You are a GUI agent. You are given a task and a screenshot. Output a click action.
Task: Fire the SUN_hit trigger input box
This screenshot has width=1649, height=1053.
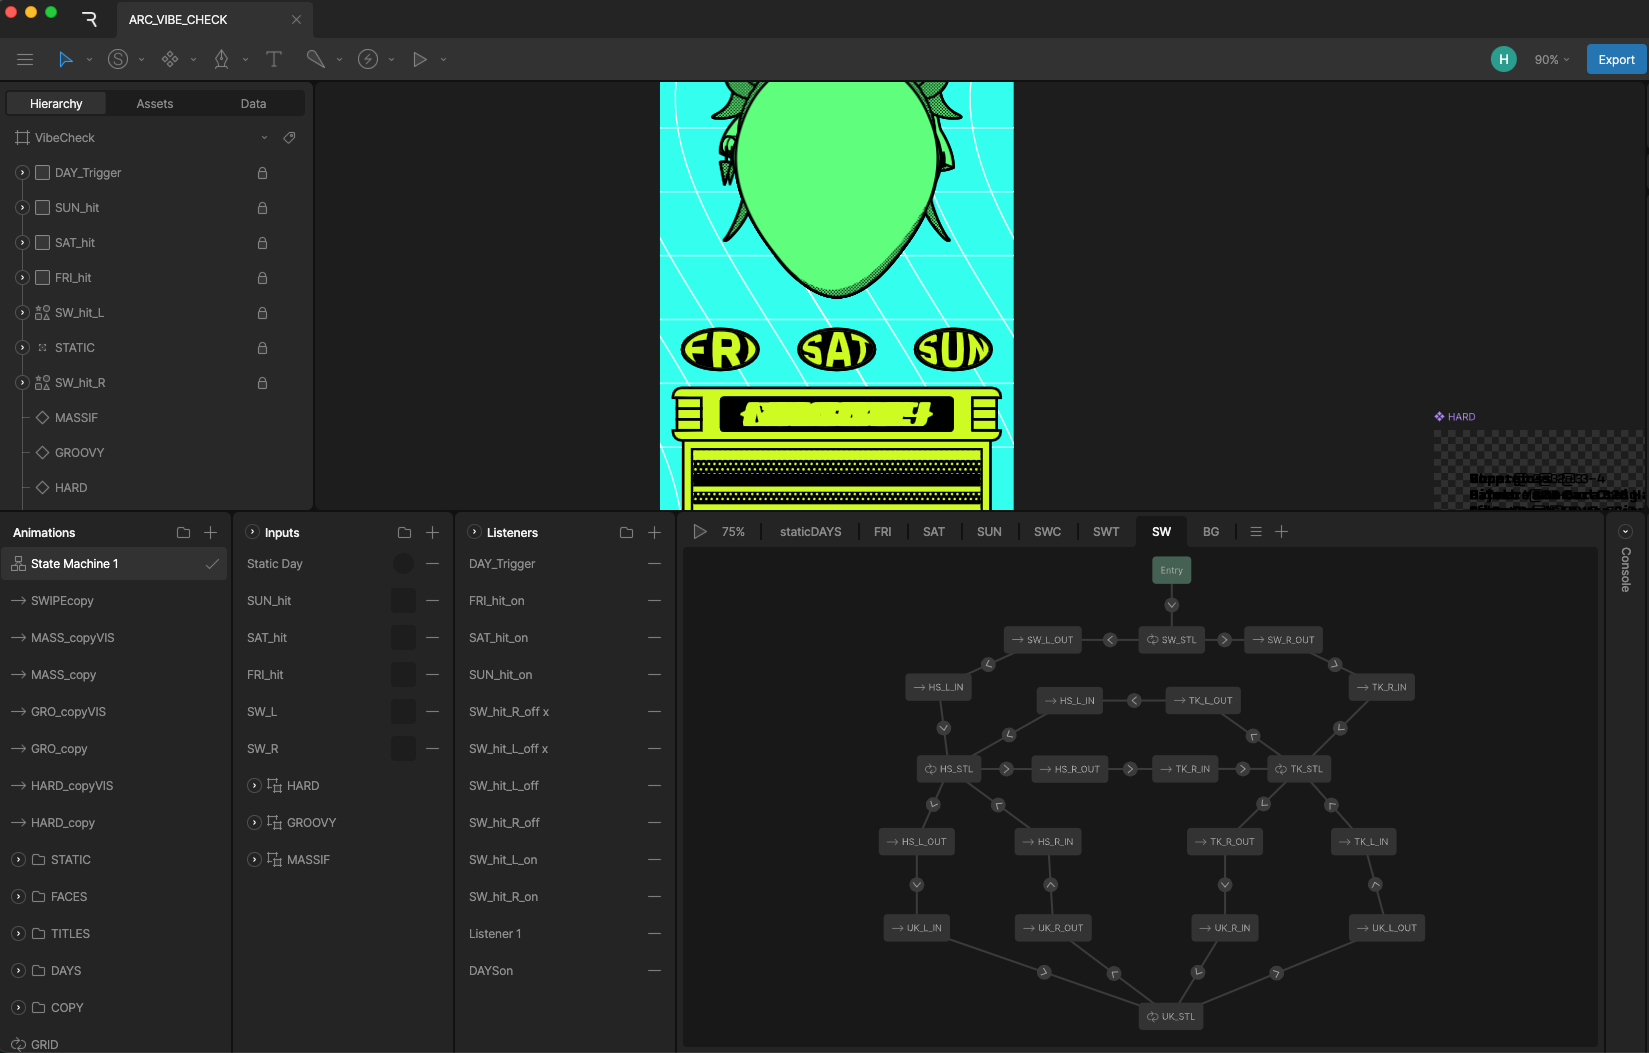[x=403, y=601]
